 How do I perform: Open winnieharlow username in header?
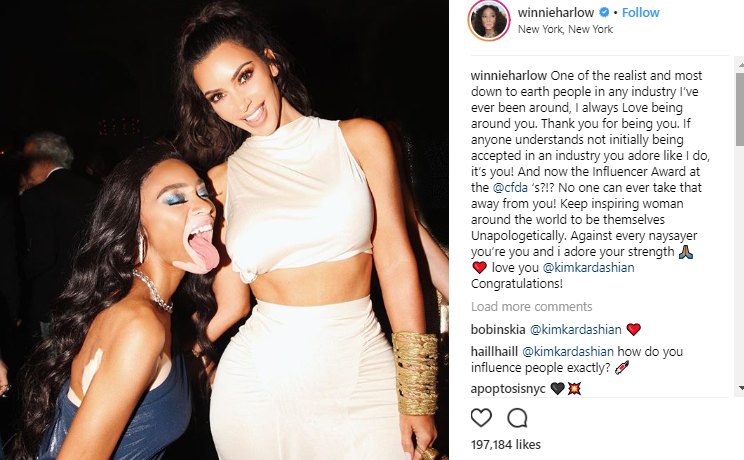pos(556,12)
